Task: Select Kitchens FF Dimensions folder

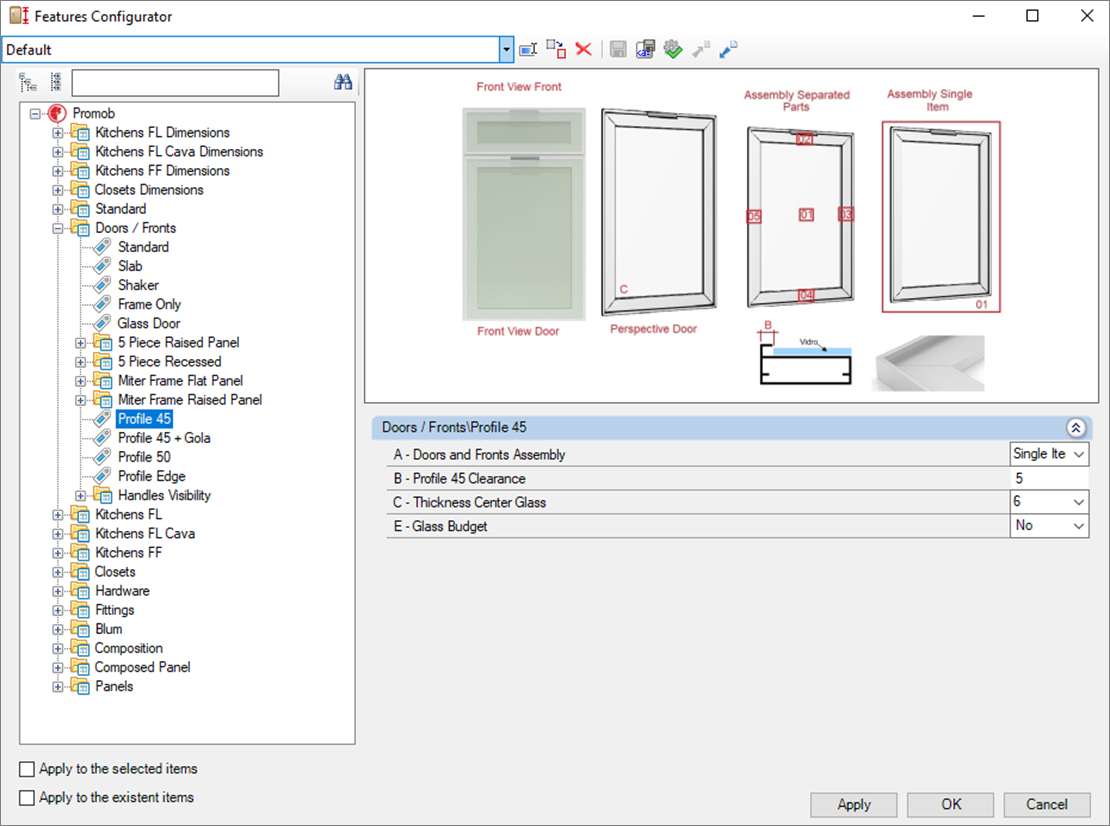Action: [162, 171]
